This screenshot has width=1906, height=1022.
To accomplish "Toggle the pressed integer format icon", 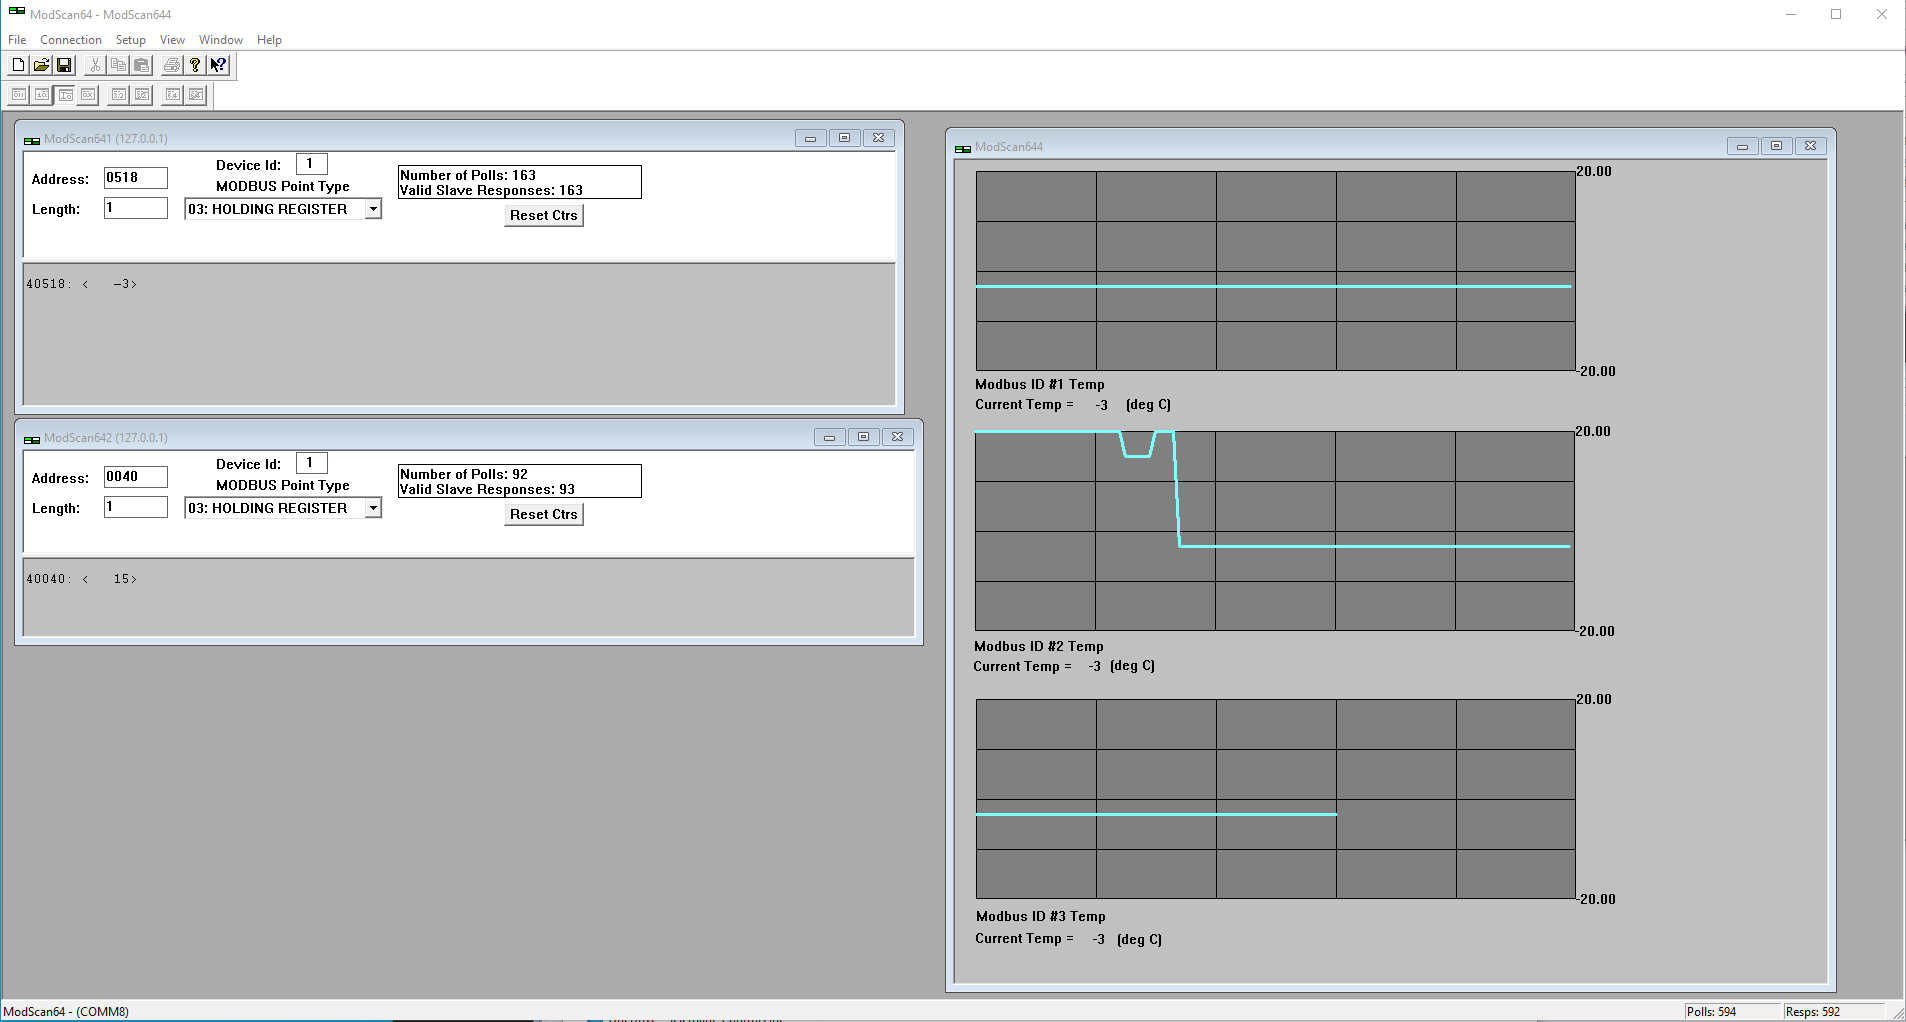I will click(65, 95).
